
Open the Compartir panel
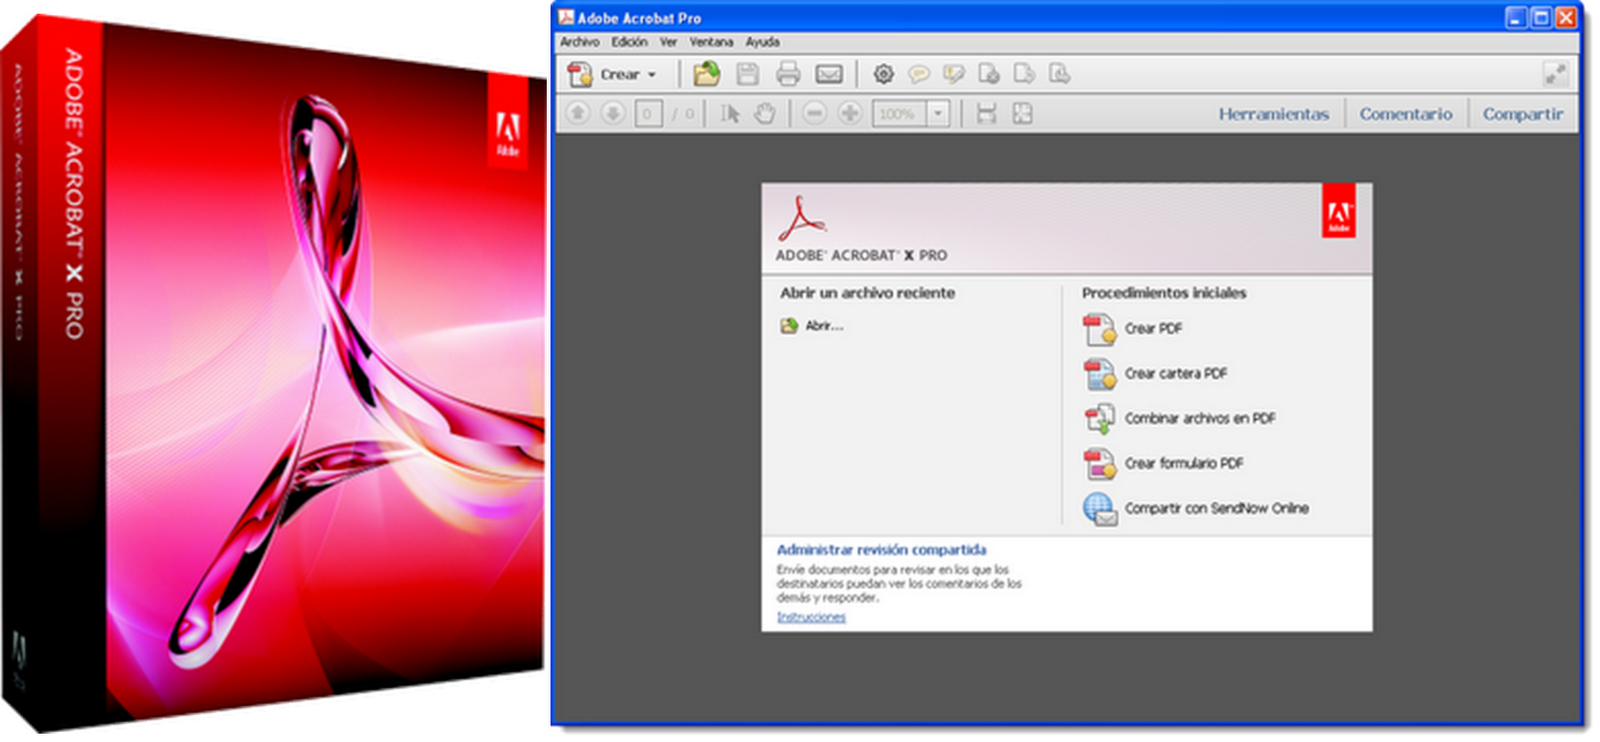[x=1522, y=114]
